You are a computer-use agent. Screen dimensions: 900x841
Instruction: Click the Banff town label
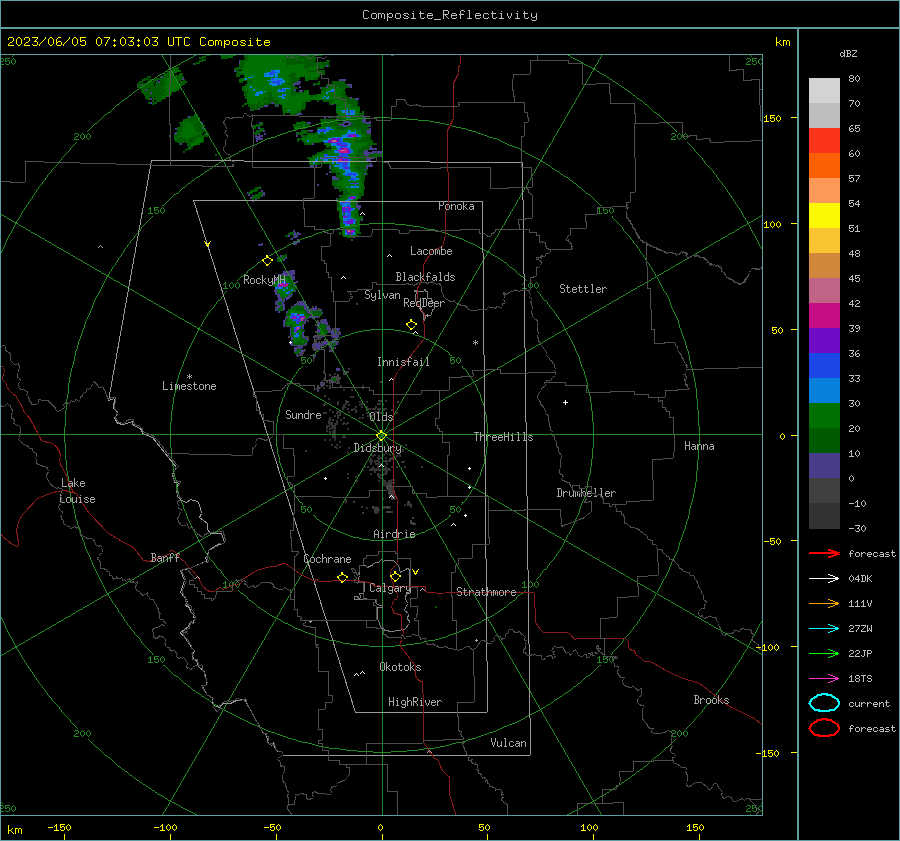pyautogui.click(x=165, y=557)
